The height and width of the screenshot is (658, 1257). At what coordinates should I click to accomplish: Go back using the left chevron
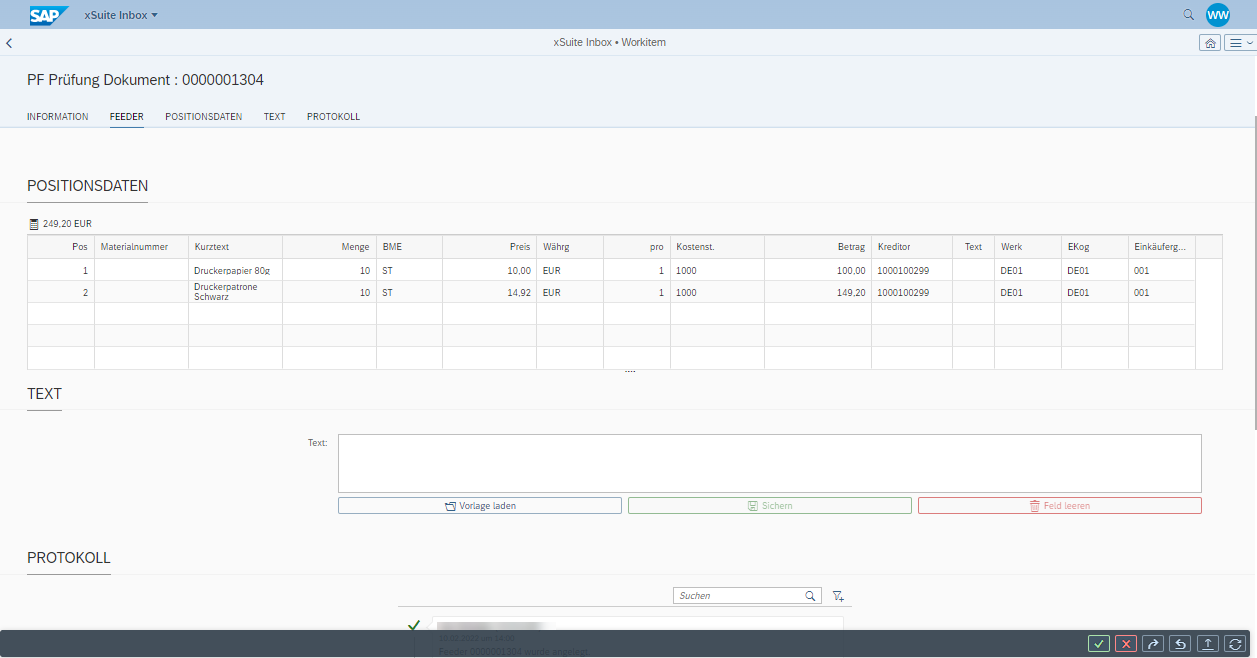pyautogui.click(x=9, y=43)
